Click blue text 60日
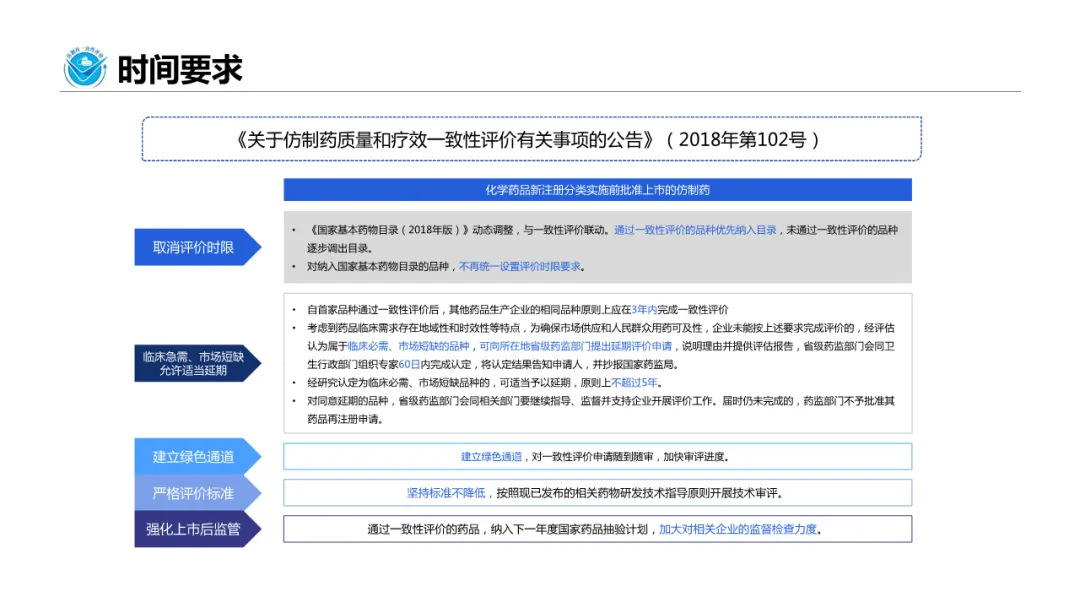 click(409, 364)
